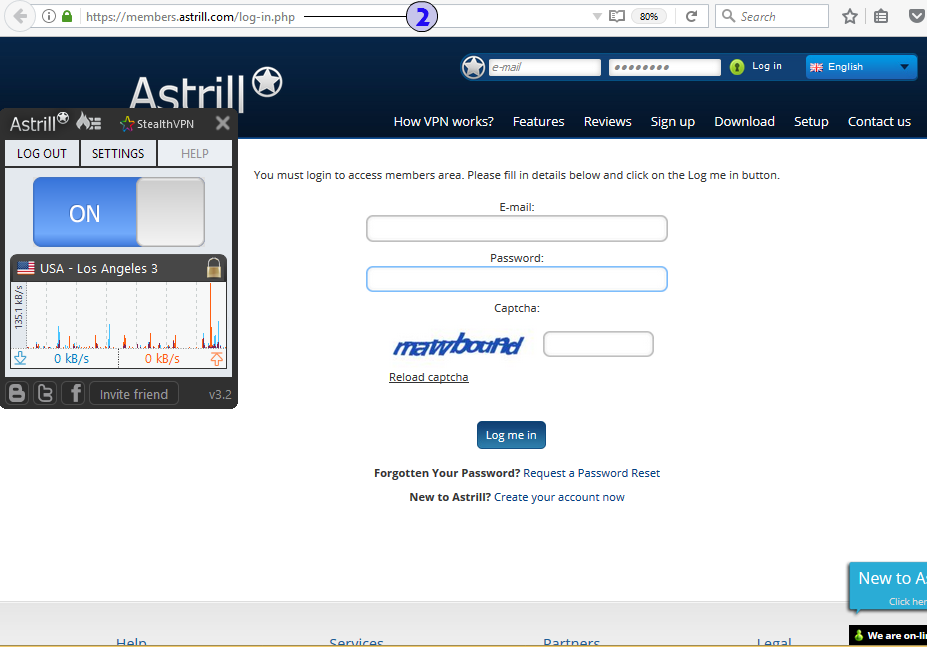Image resolution: width=927 pixels, height=647 pixels.
Task: Toggle reader view icon
Action: click(617, 17)
